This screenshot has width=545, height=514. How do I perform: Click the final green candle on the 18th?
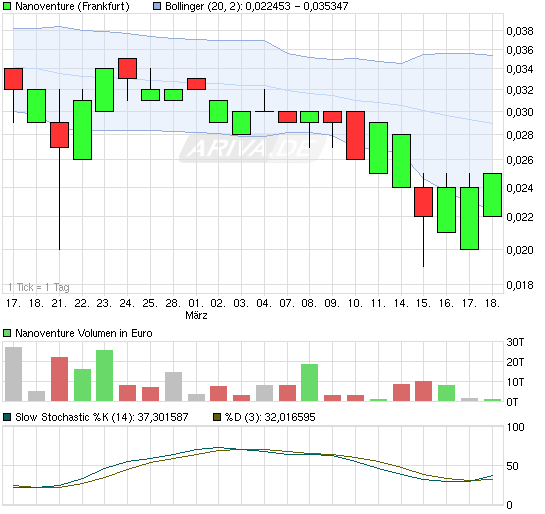coord(493,195)
